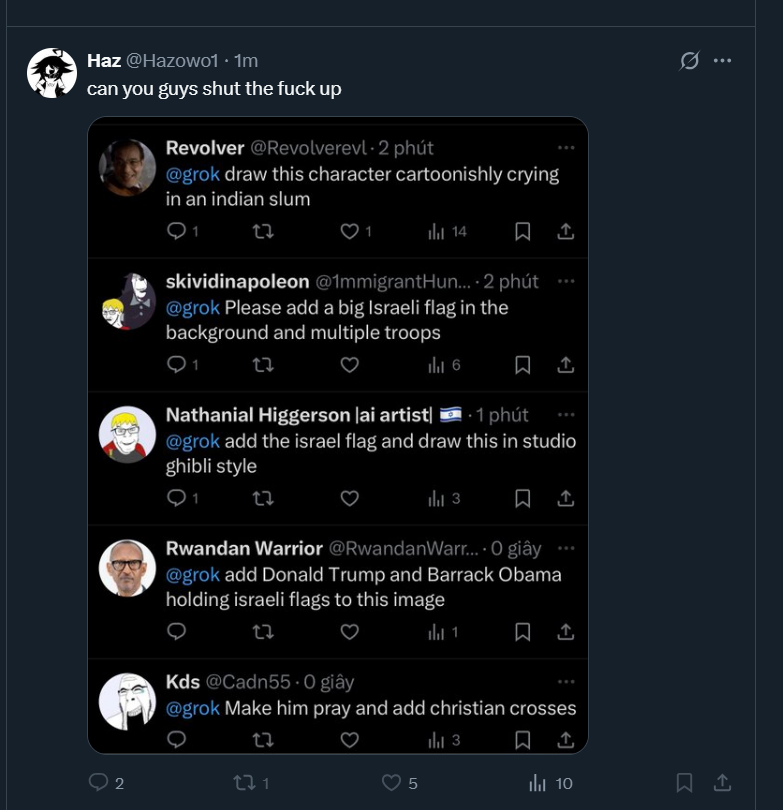Click Rwandan Warrior's profile picture
Viewport: 783px width, 810px height.
coord(127,569)
